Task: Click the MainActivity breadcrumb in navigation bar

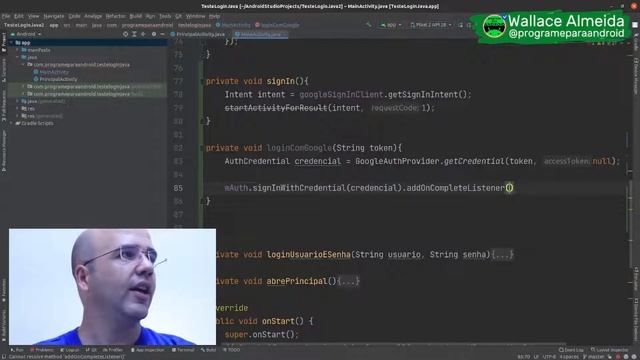Action: pyautogui.click(x=233, y=25)
